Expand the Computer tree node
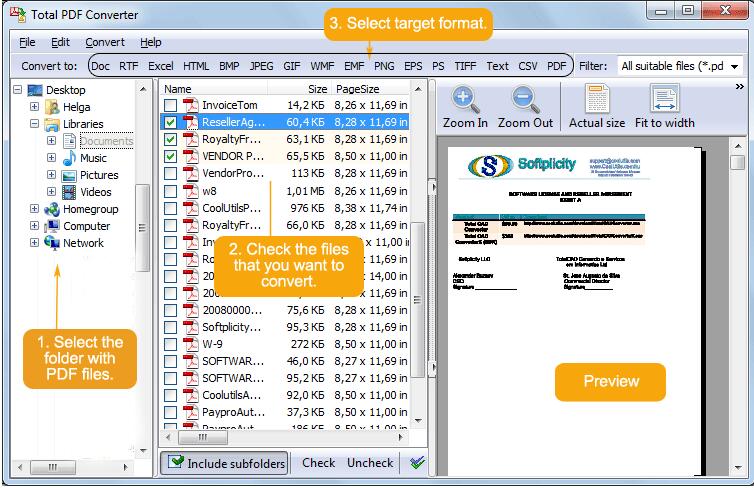This screenshot has height=488, width=754. 35,225
